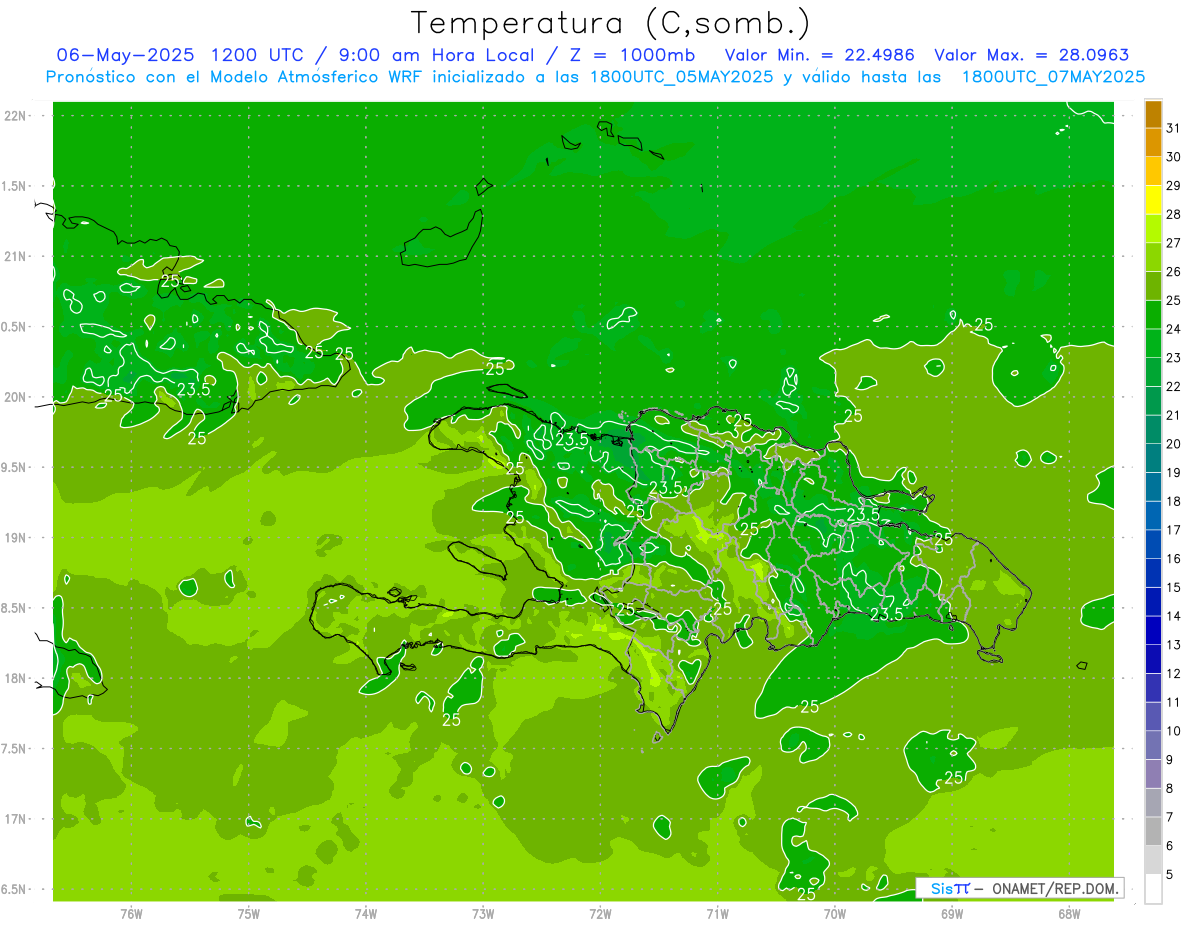This screenshot has height=927, width=1200.
Task: Click the "Sisπ – ONAMET/REP.DOM." credit label
Action: 1020,888
